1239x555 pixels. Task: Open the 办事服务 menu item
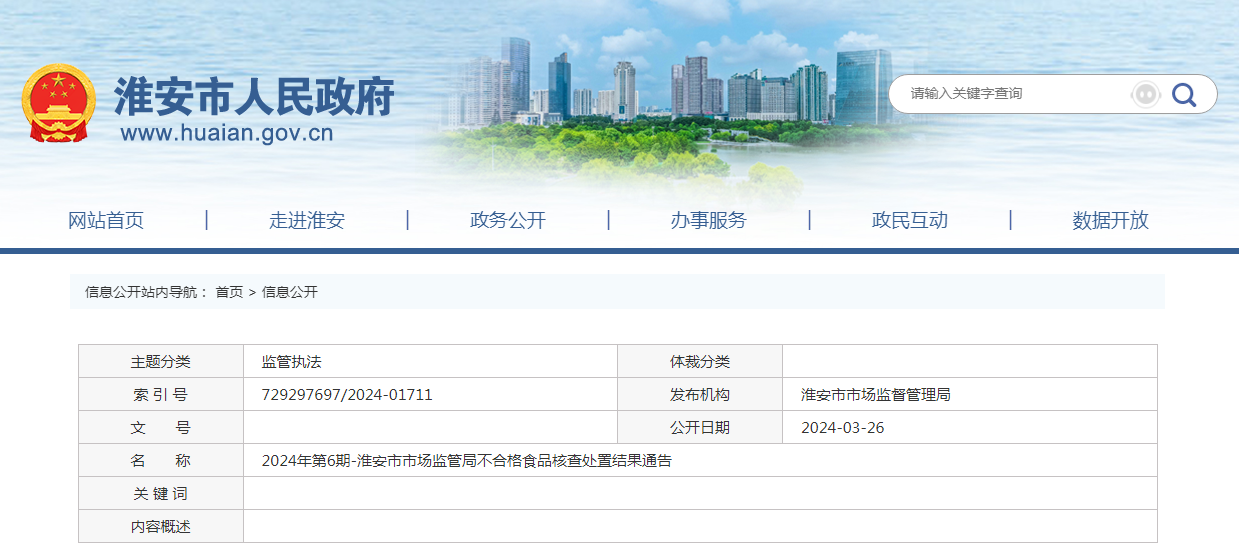pyautogui.click(x=709, y=221)
